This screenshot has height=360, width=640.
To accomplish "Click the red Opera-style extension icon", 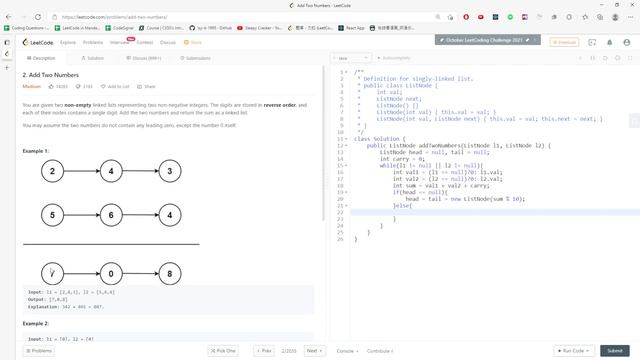I will click(466, 17).
